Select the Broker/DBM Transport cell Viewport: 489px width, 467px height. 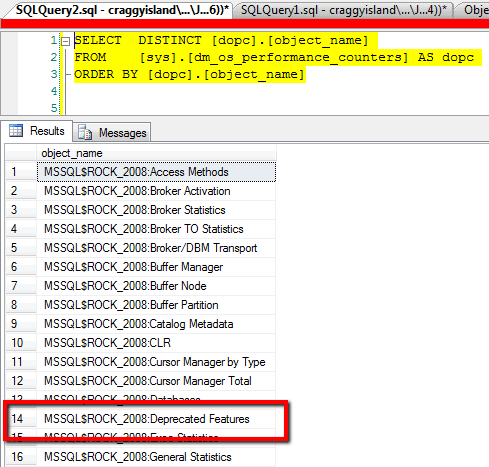point(156,248)
